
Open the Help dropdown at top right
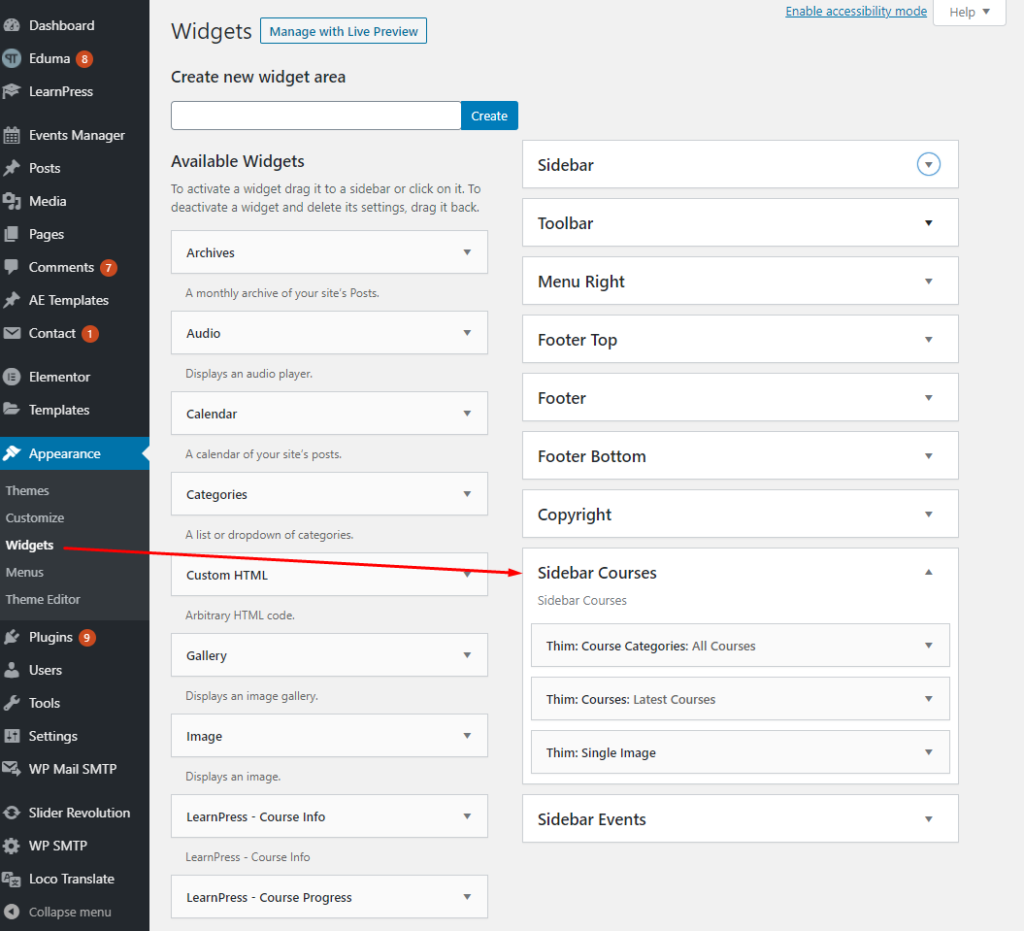(x=967, y=11)
